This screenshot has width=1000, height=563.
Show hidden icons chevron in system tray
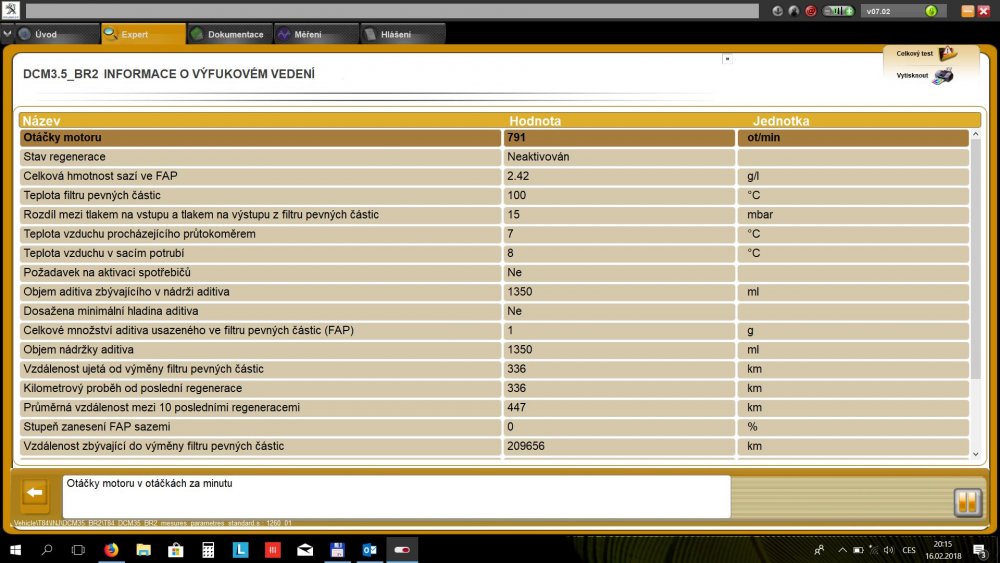click(842, 550)
